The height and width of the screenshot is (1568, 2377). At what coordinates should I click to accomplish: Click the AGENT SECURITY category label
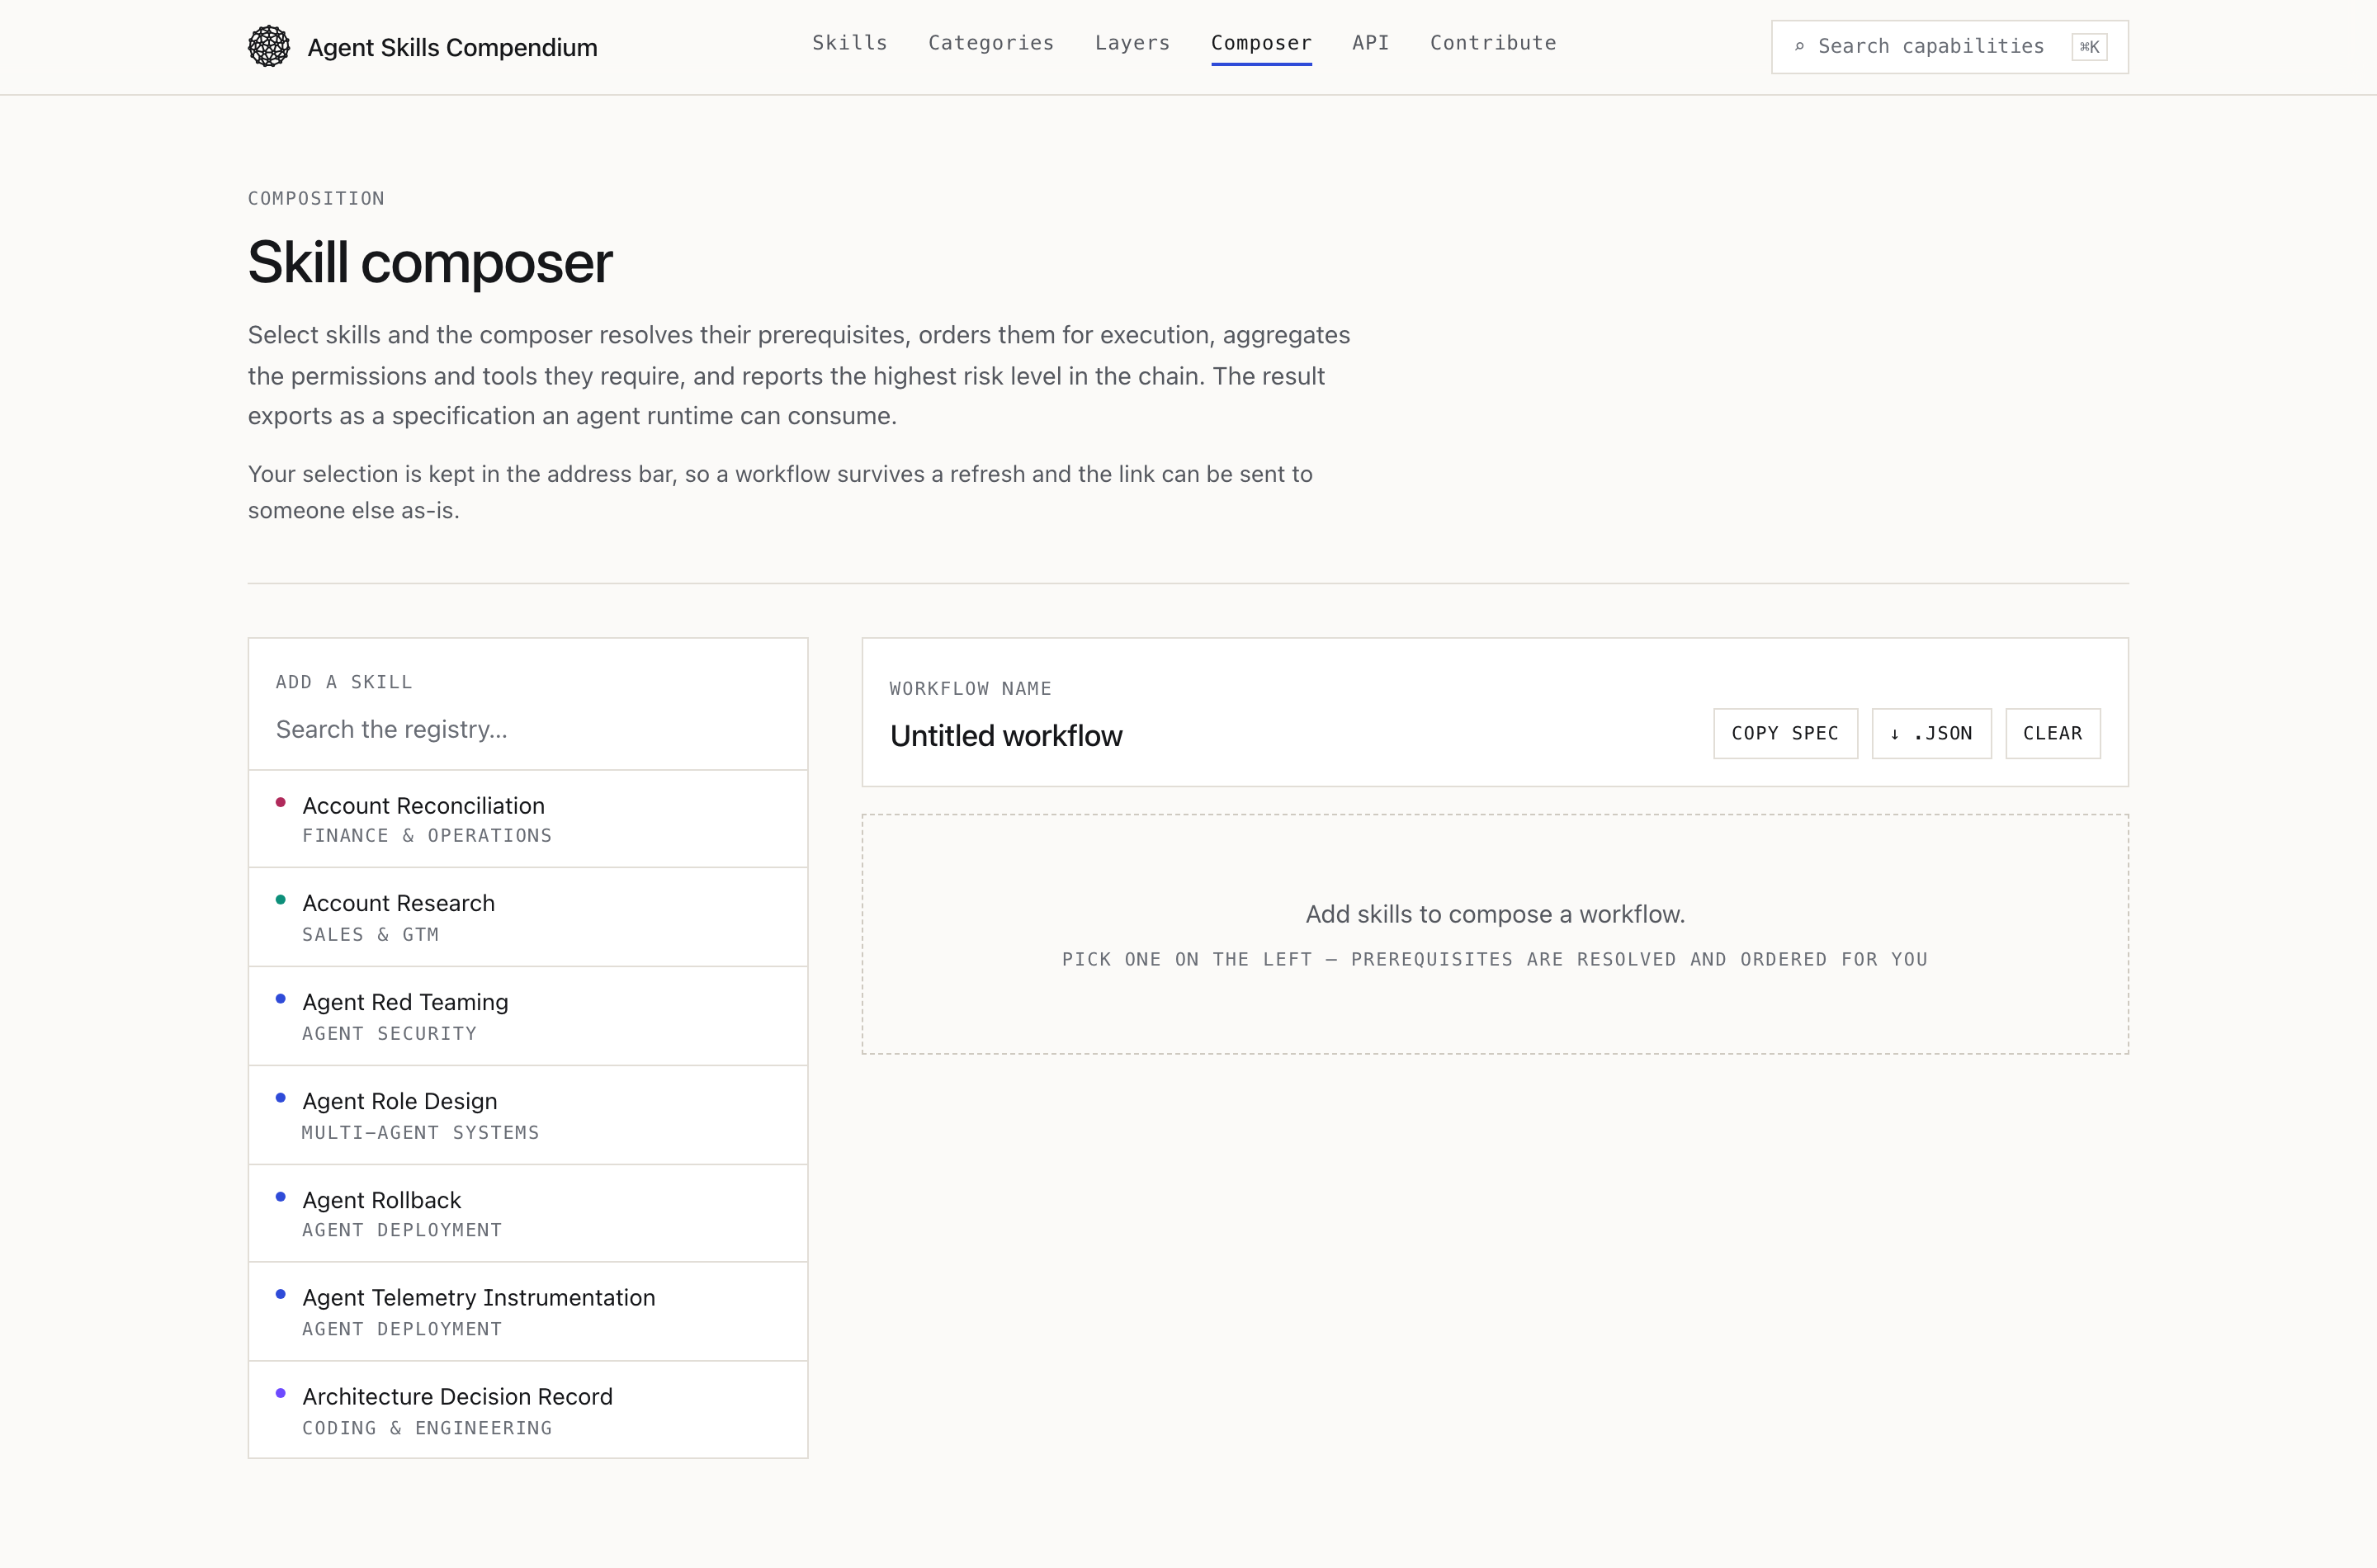tap(389, 1033)
